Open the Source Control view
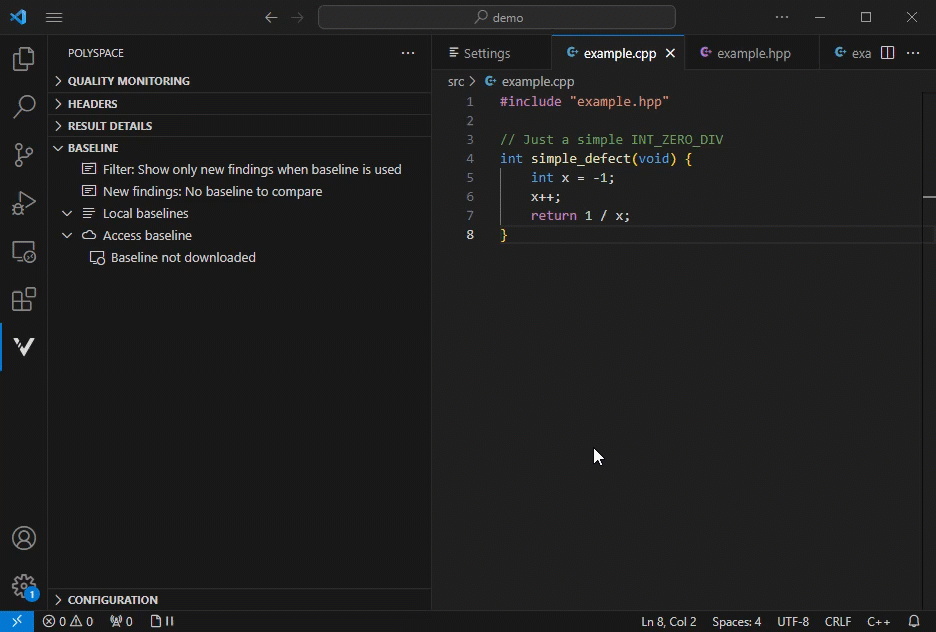This screenshot has width=936, height=632. [x=23, y=155]
